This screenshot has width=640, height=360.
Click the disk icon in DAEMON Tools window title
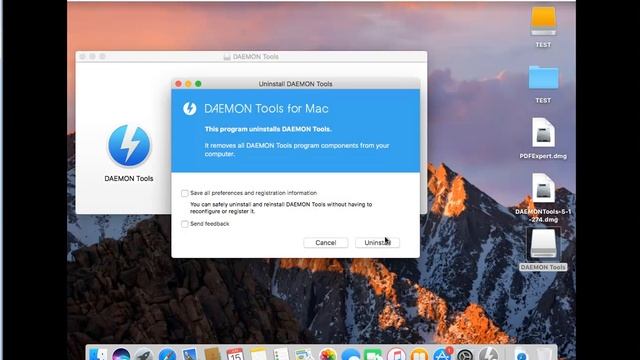coord(227,57)
